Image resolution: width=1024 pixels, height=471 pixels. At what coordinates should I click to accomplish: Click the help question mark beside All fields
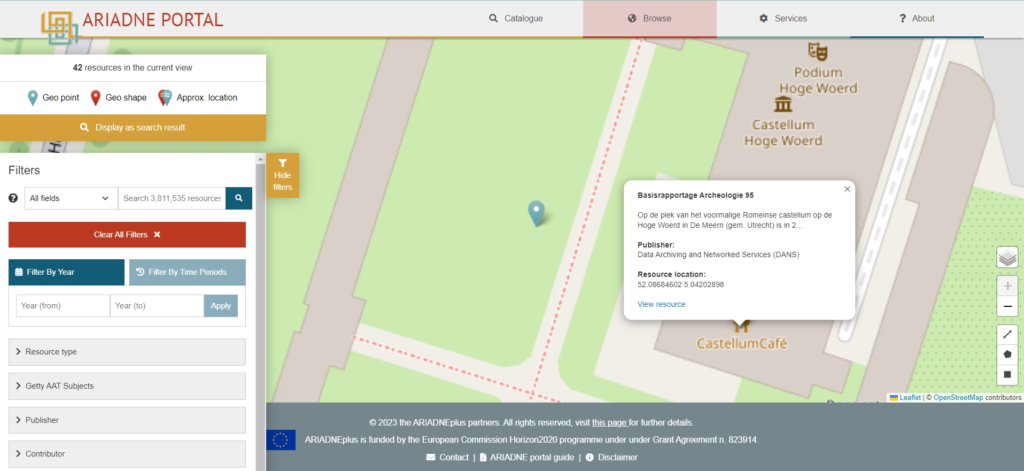tap(13, 199)
